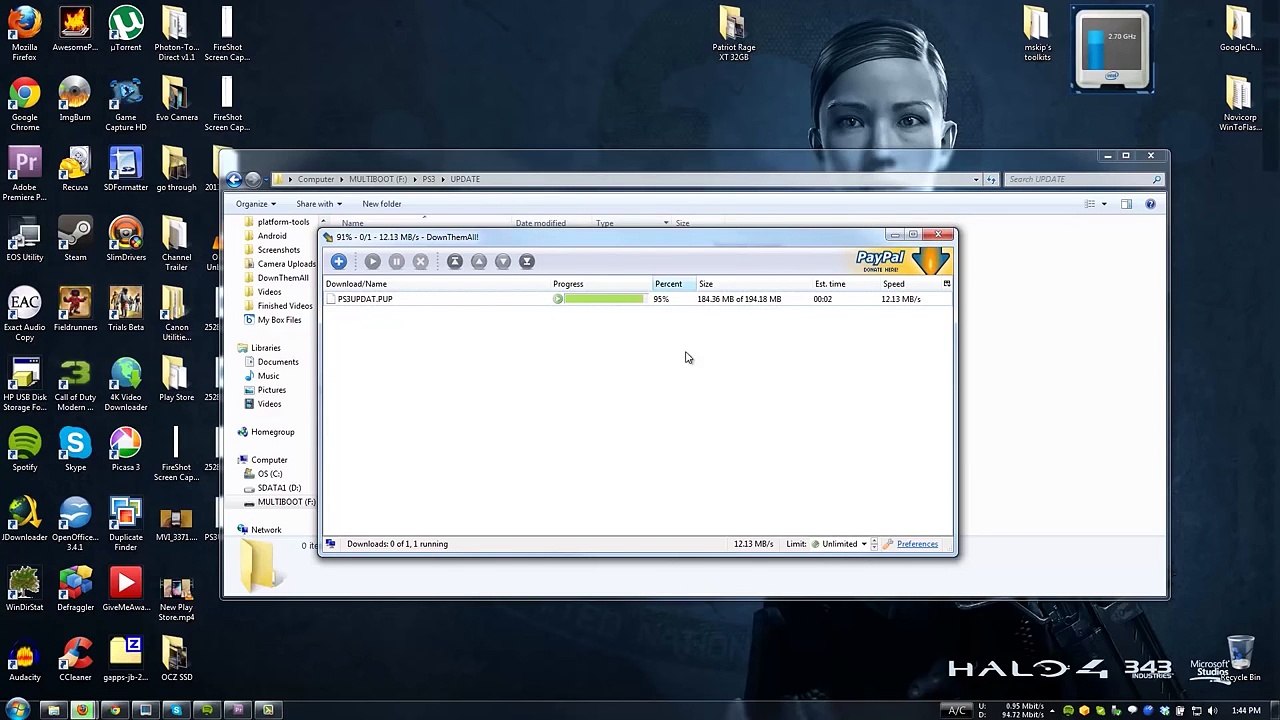1280x720 pixels.
Task: Show hidden system tray icons arrow
Action: click(1054, 711)
